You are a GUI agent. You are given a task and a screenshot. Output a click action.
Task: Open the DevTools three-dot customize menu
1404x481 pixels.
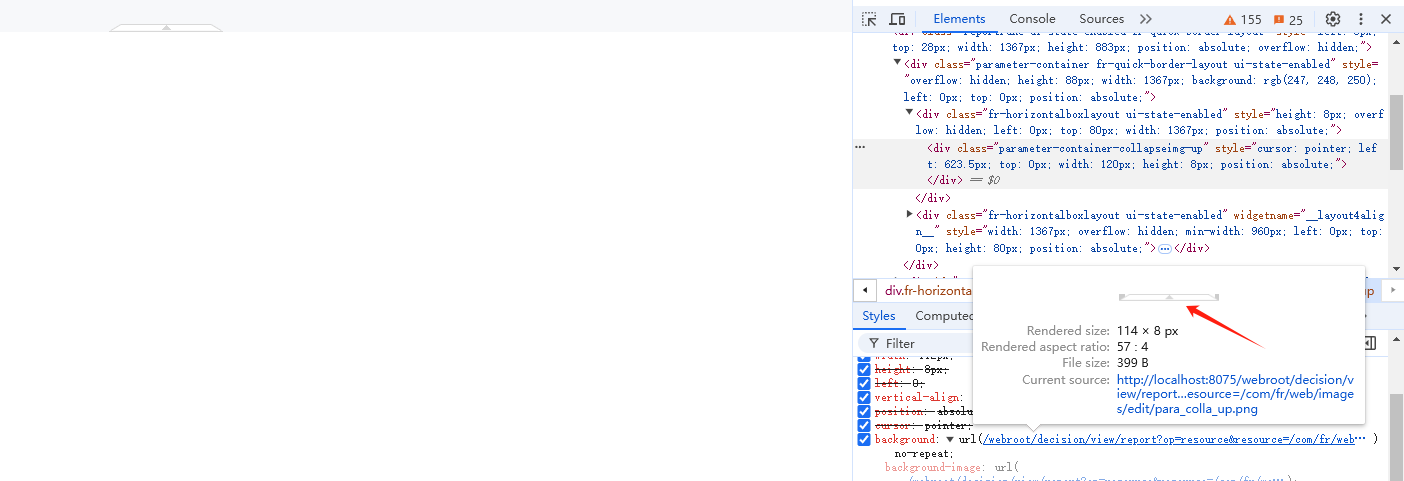(1360, 19)
